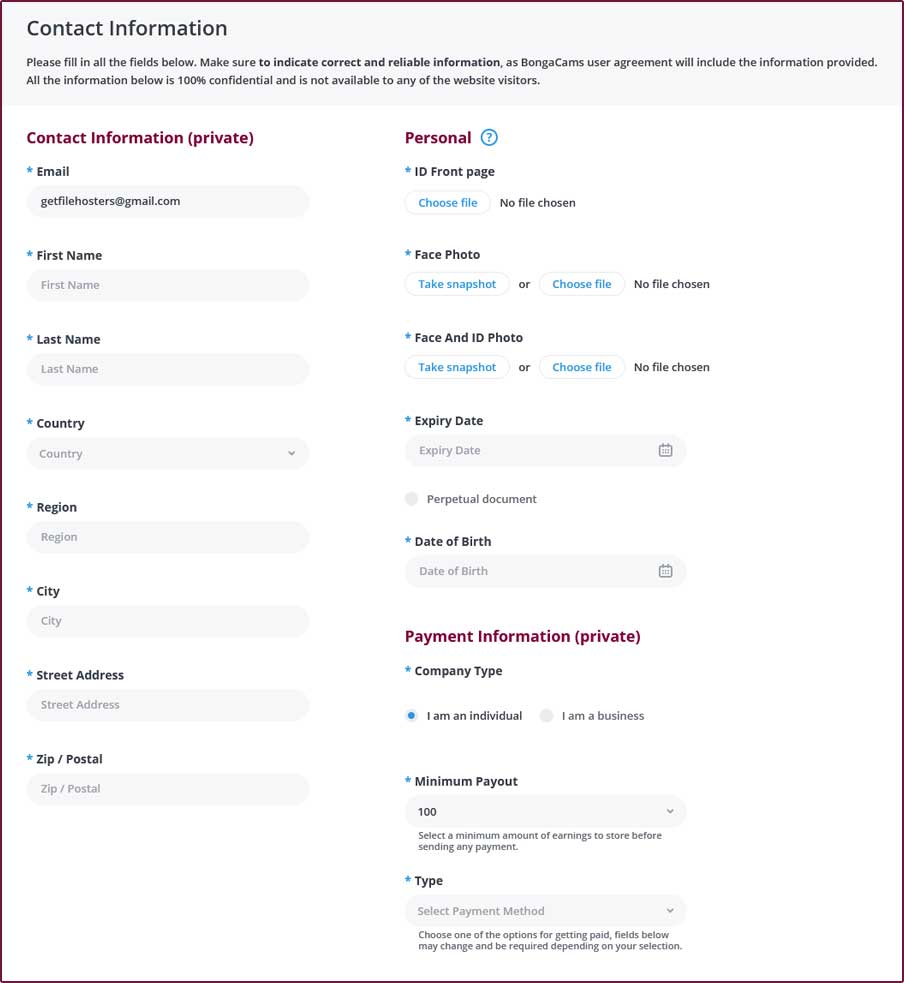The height and width of the screenshot is (983, 904).
Task: Select the Zip / Postal input field
Action: click(x=167, y=789)
